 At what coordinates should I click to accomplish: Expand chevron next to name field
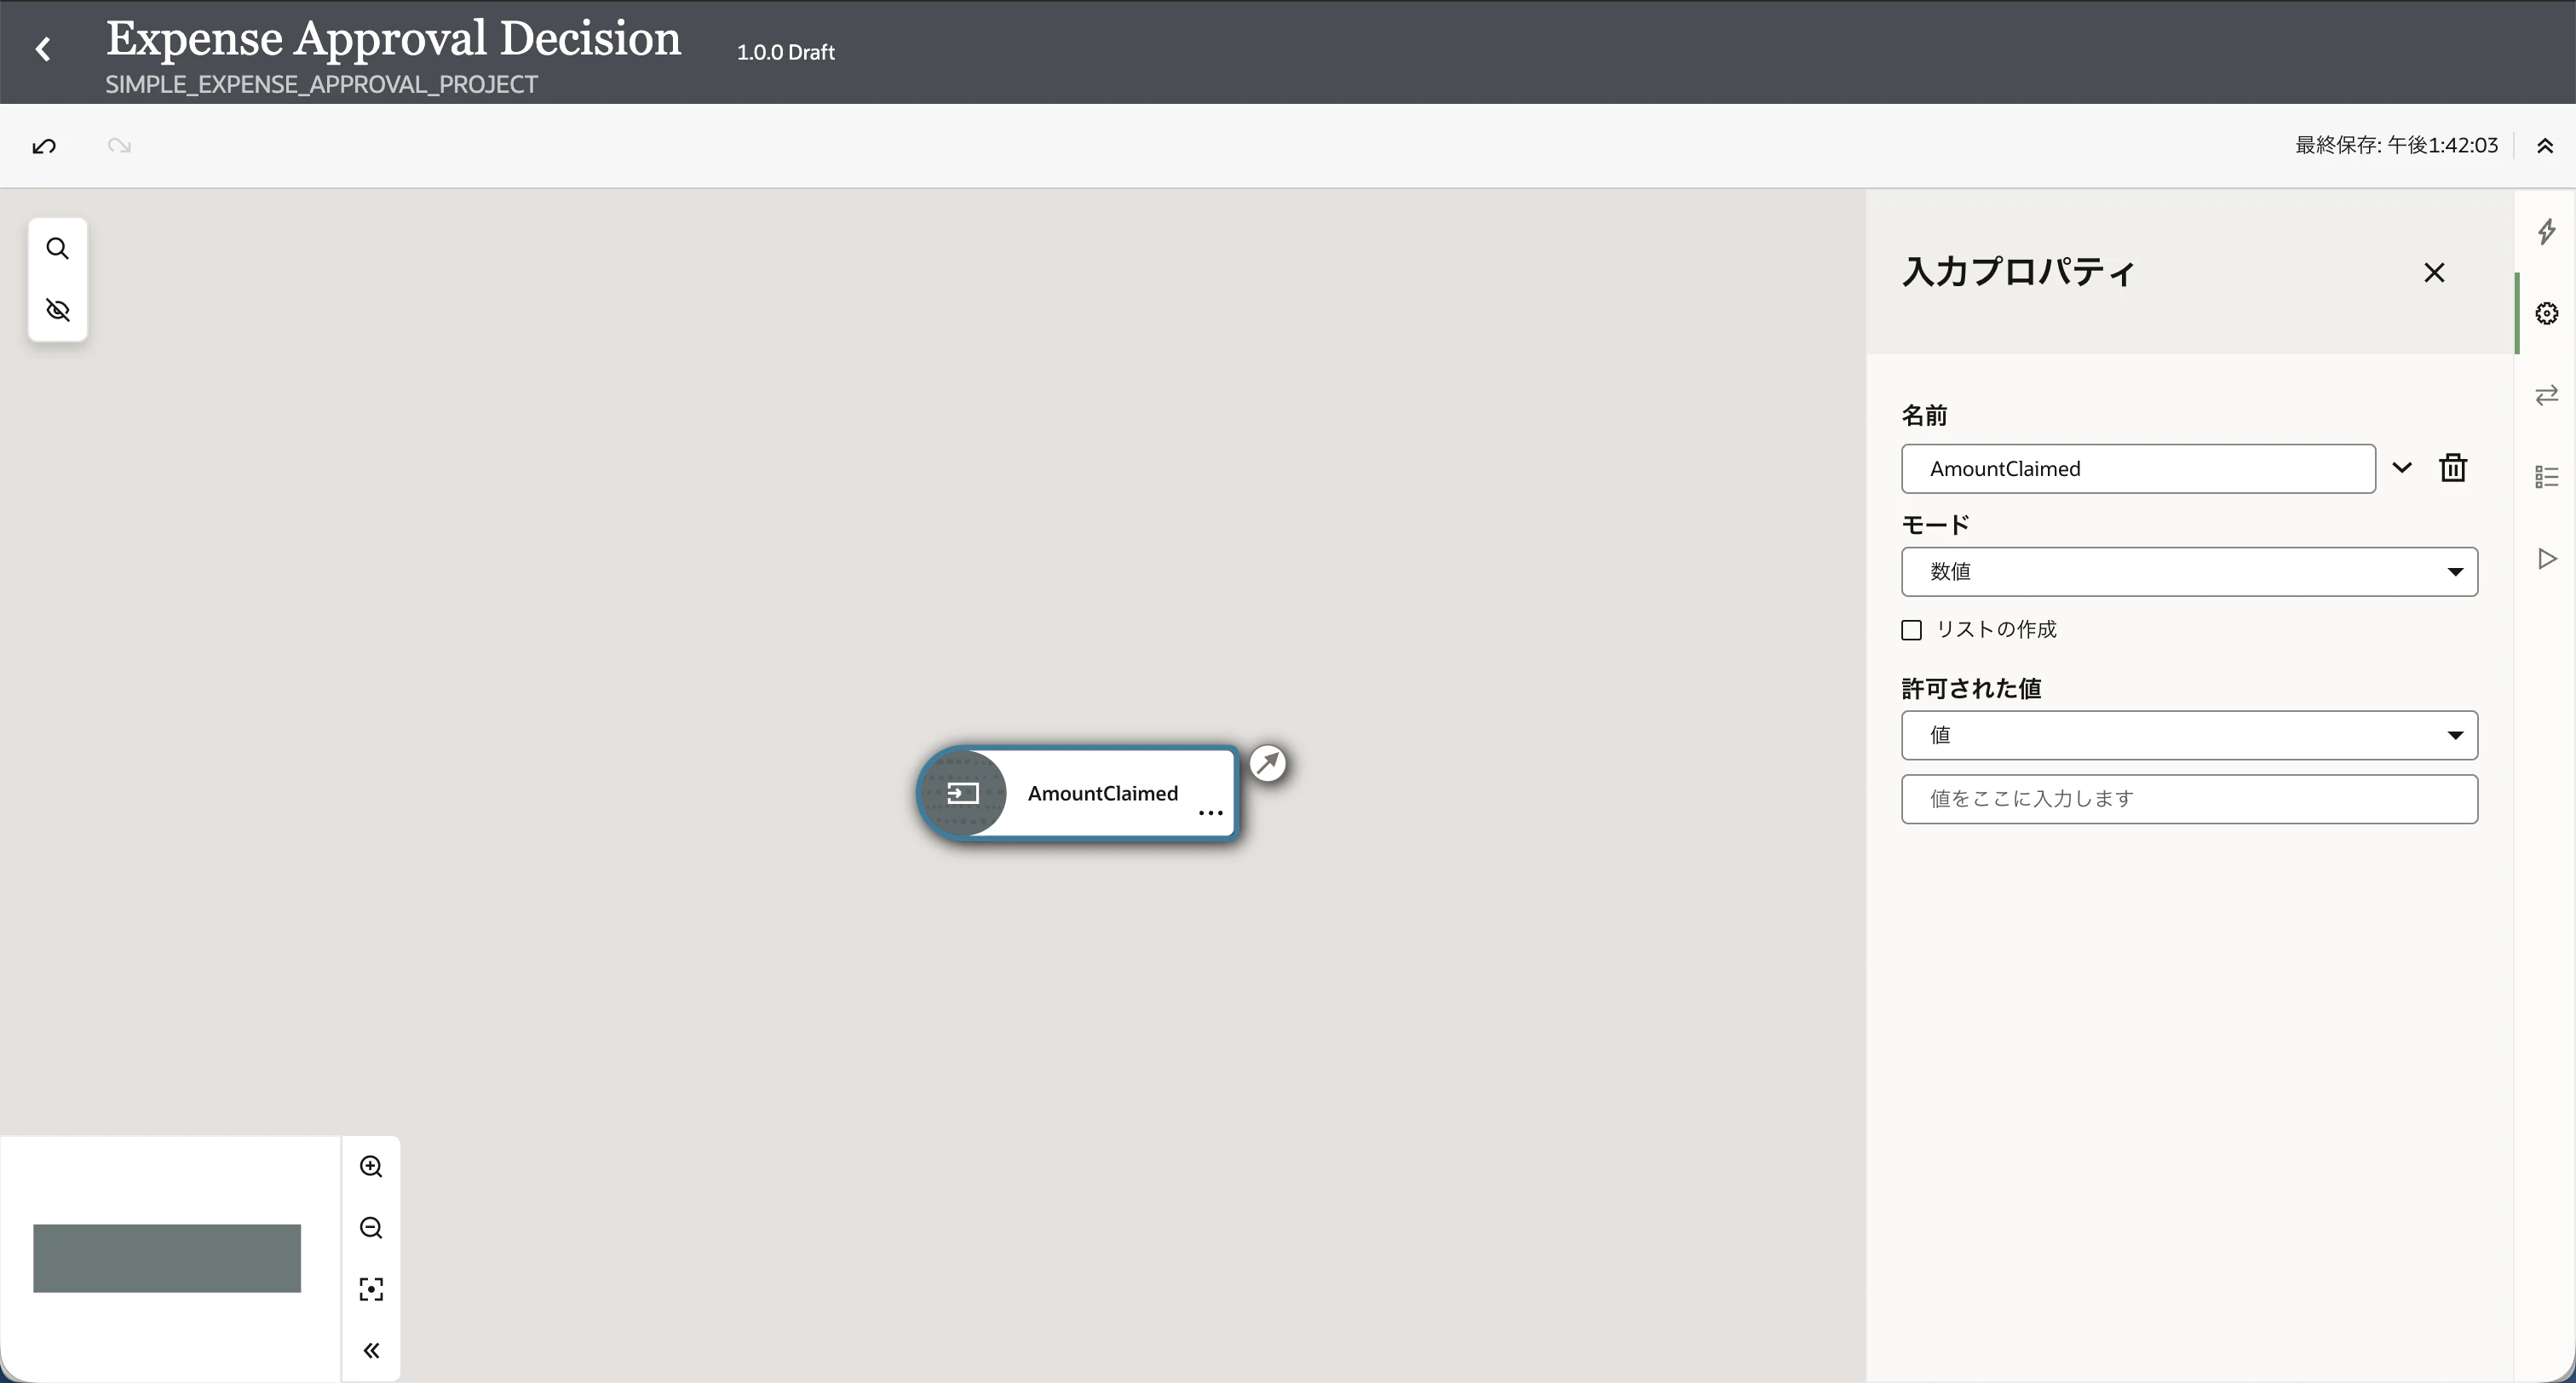pyautogui.click(x=2402, y=467)
